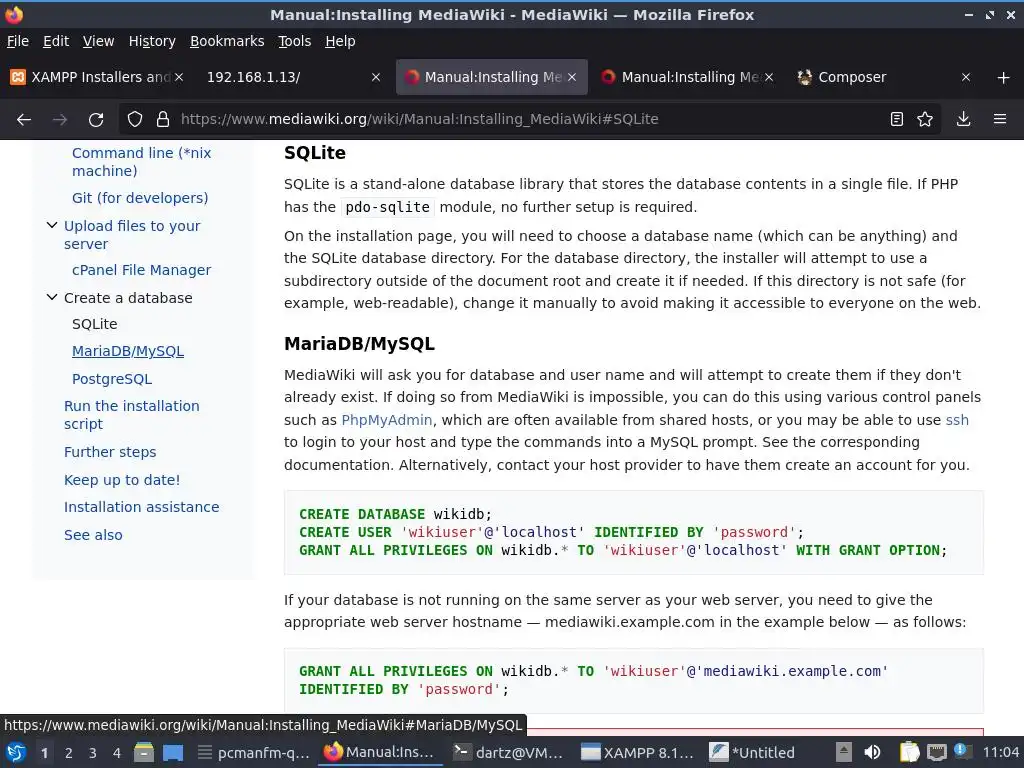1024x768 pixels.
Task: Toggle reader view icon
Action: [x=897, y=120]
